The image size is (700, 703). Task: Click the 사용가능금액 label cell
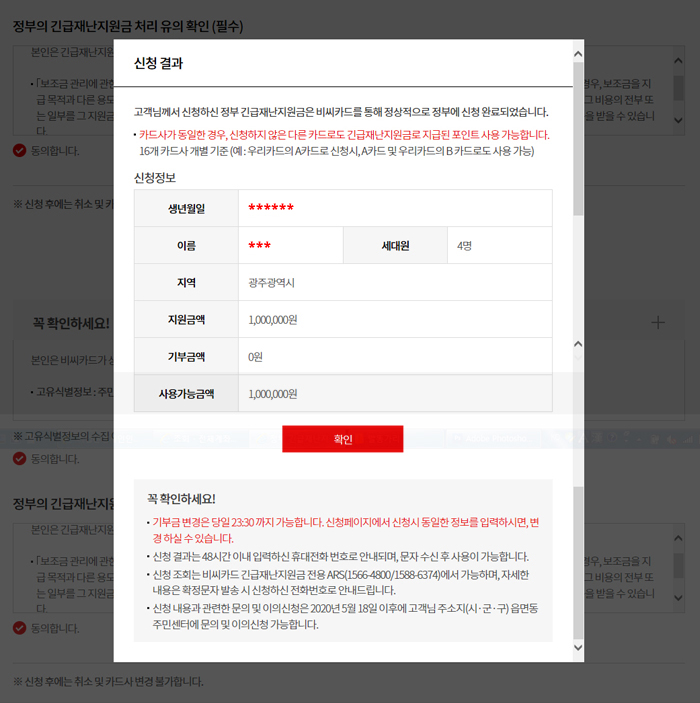coord(186,394)
